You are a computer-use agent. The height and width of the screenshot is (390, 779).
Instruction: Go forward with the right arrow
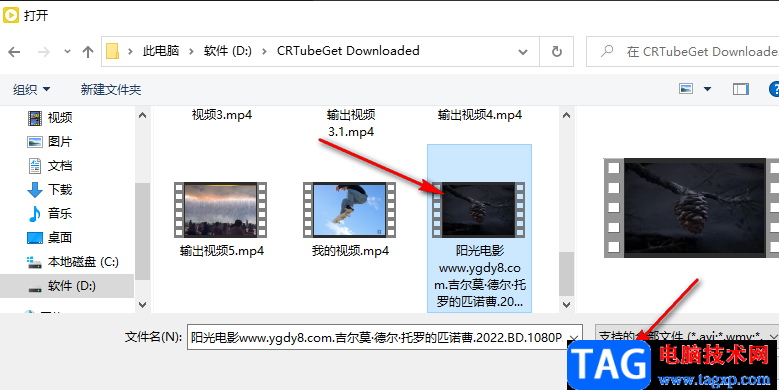[44, 52]
